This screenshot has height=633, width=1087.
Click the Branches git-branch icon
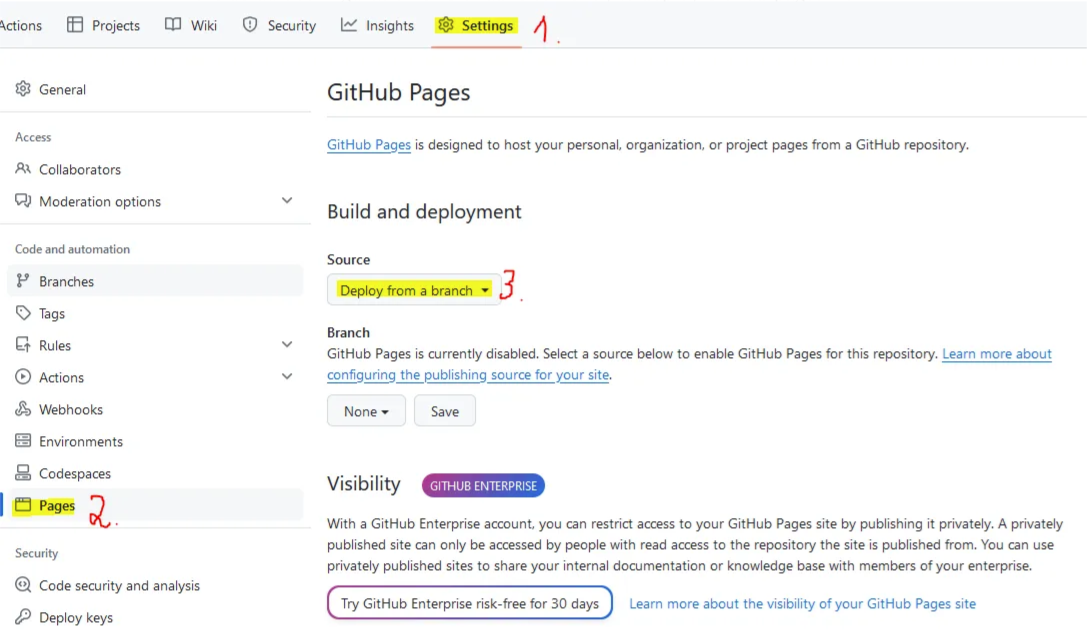(x=23, y=280)
